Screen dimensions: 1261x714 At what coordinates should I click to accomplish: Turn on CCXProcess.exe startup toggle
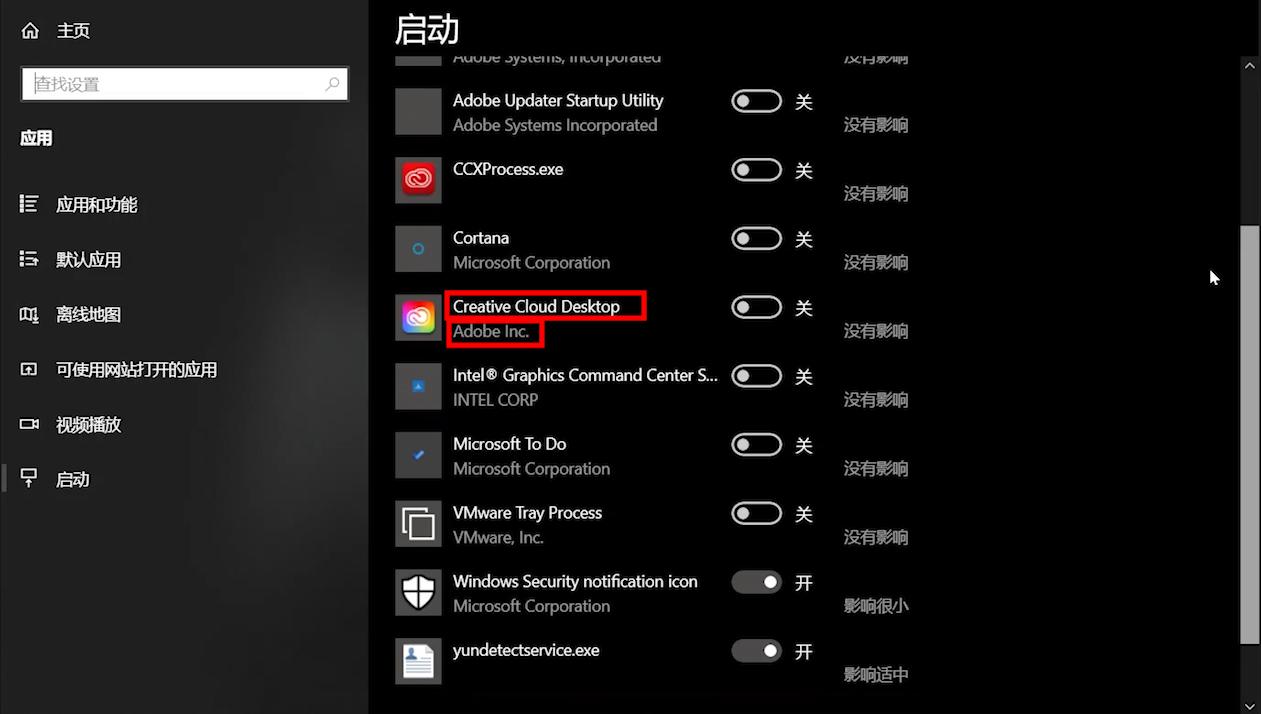(756, 170)
